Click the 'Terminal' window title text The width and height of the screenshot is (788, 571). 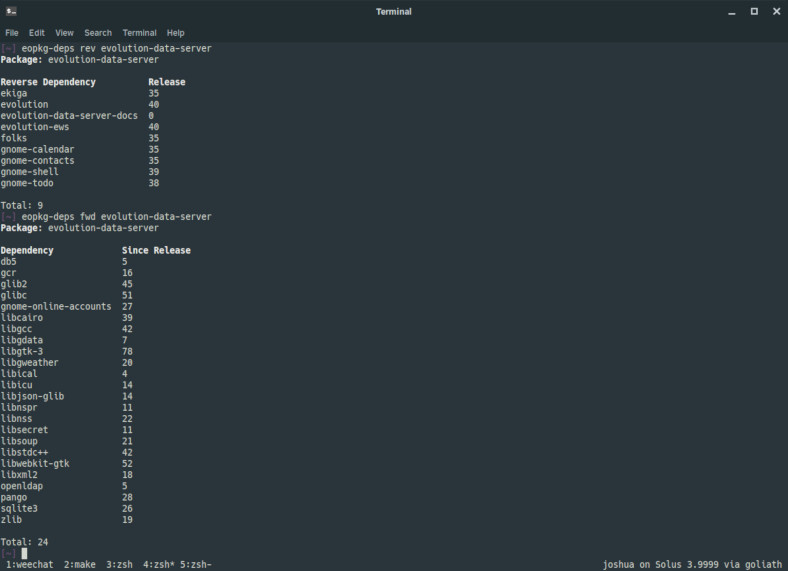[x=394, y=11]
